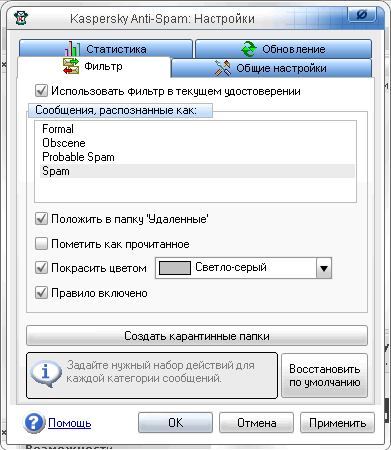Image resolution: width=391 pixels, height=450 pixels.
Task: Click the tools icon on Общие настройки tab
Action: [x=222, y=68]
